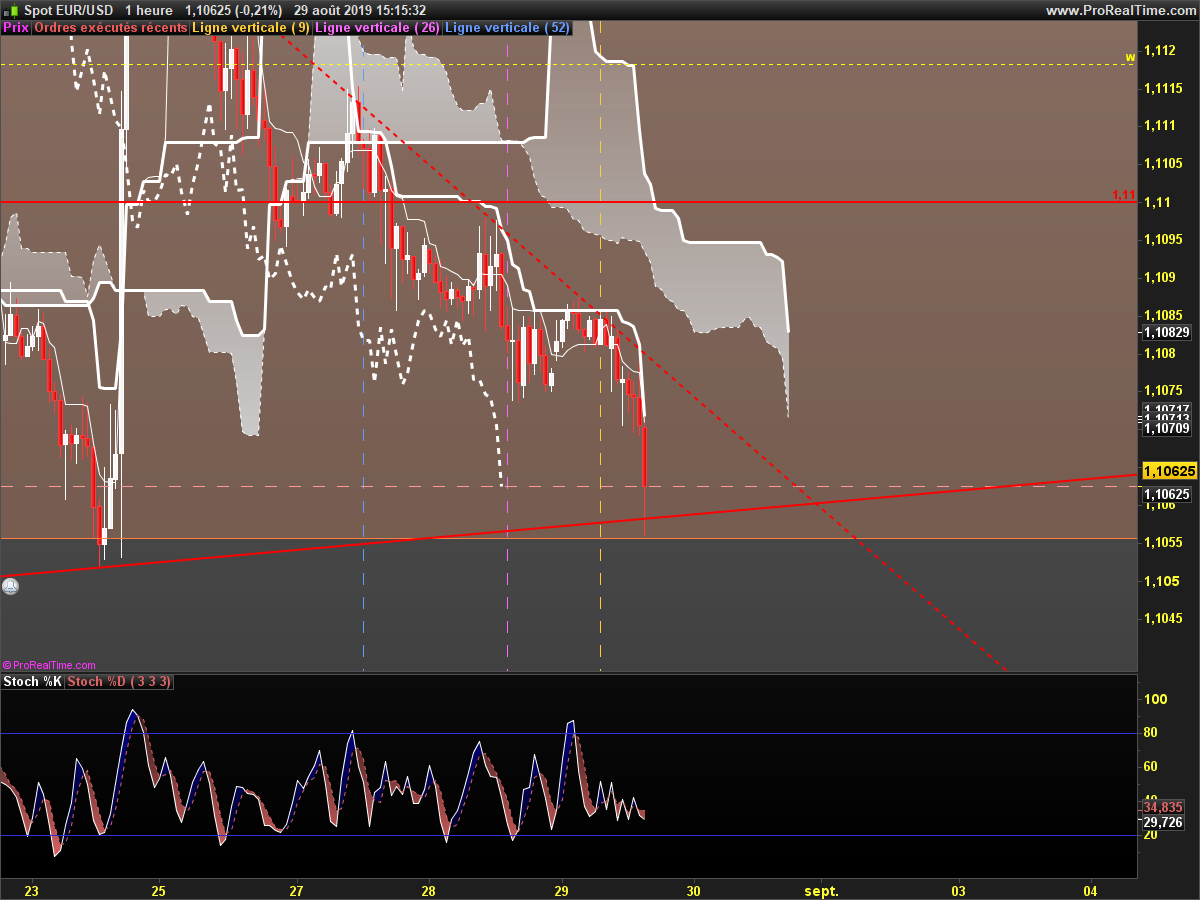1200x900 pixels.
Task: Open the Ordres exécutés récents label
Action: [111, 28]
